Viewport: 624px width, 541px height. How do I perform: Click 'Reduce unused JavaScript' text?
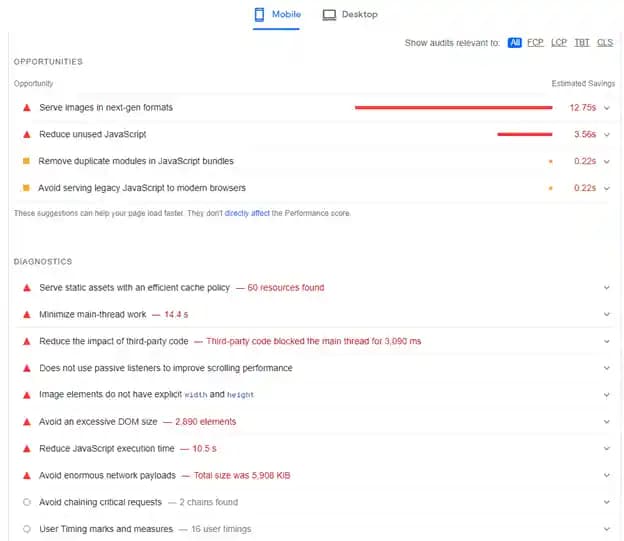pos(92,135)
